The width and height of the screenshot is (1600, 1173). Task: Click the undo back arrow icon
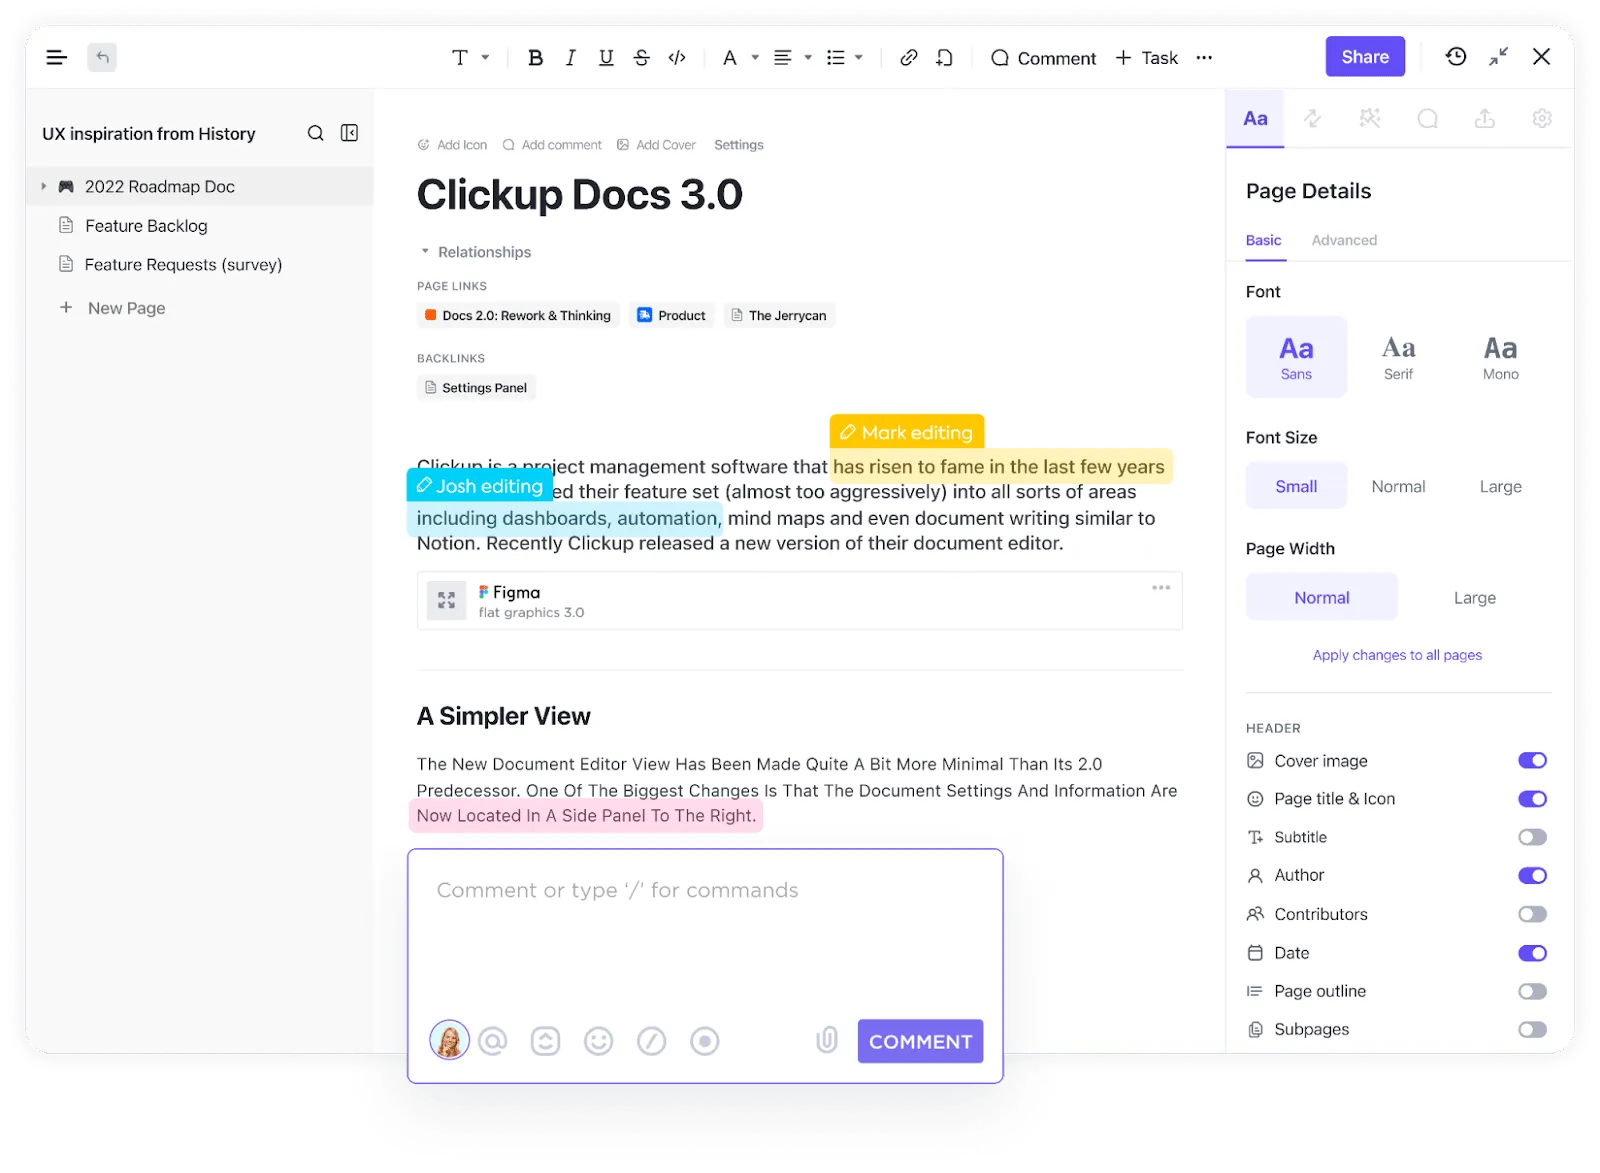102,57
